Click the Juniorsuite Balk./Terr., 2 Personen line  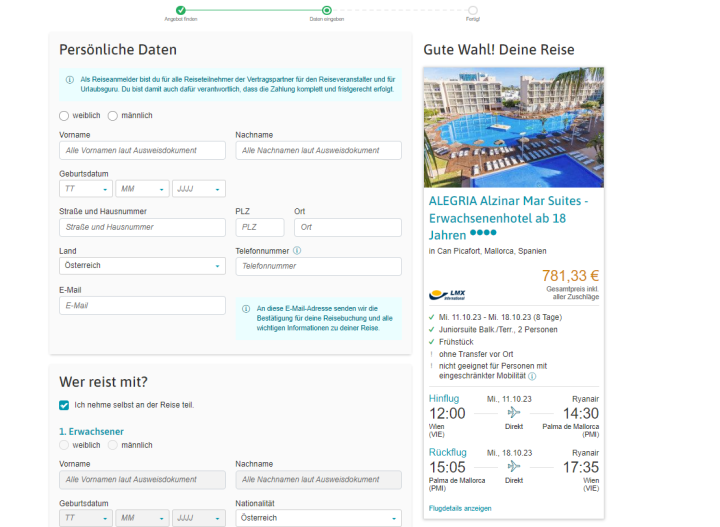pos(498,330)
